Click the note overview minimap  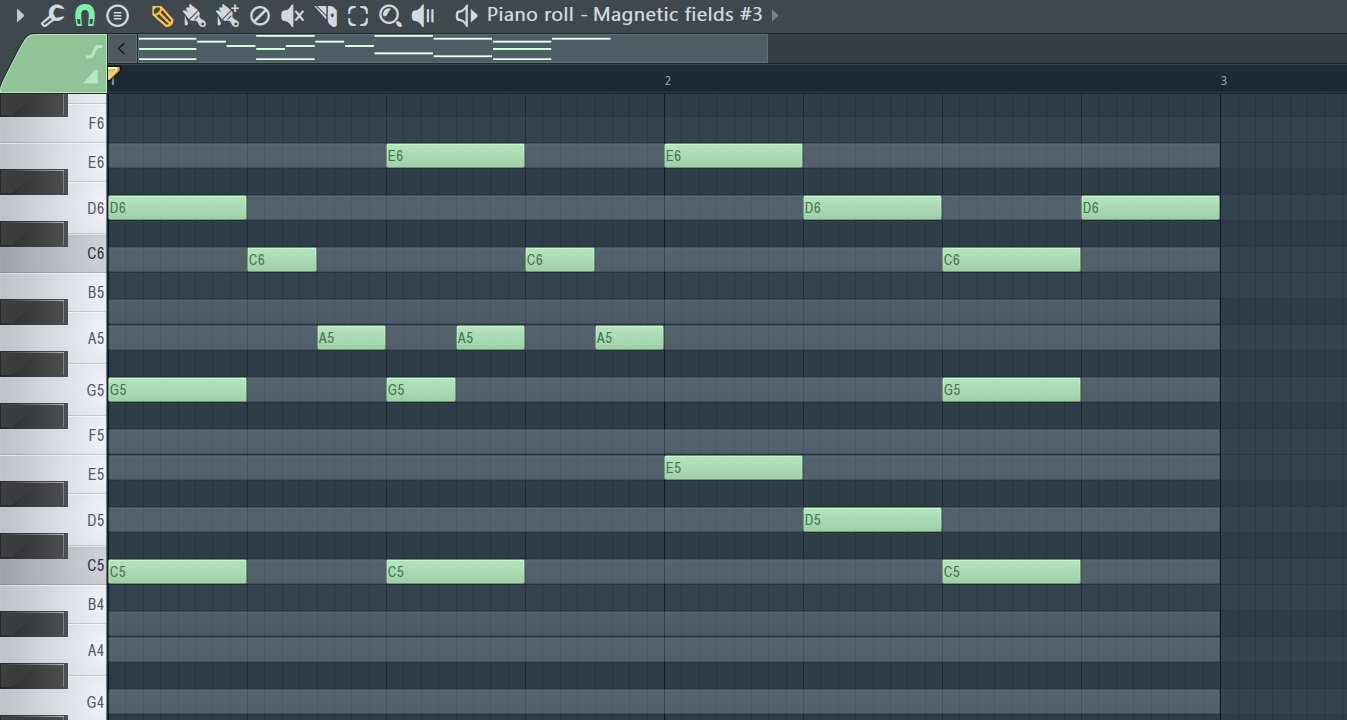452,48
